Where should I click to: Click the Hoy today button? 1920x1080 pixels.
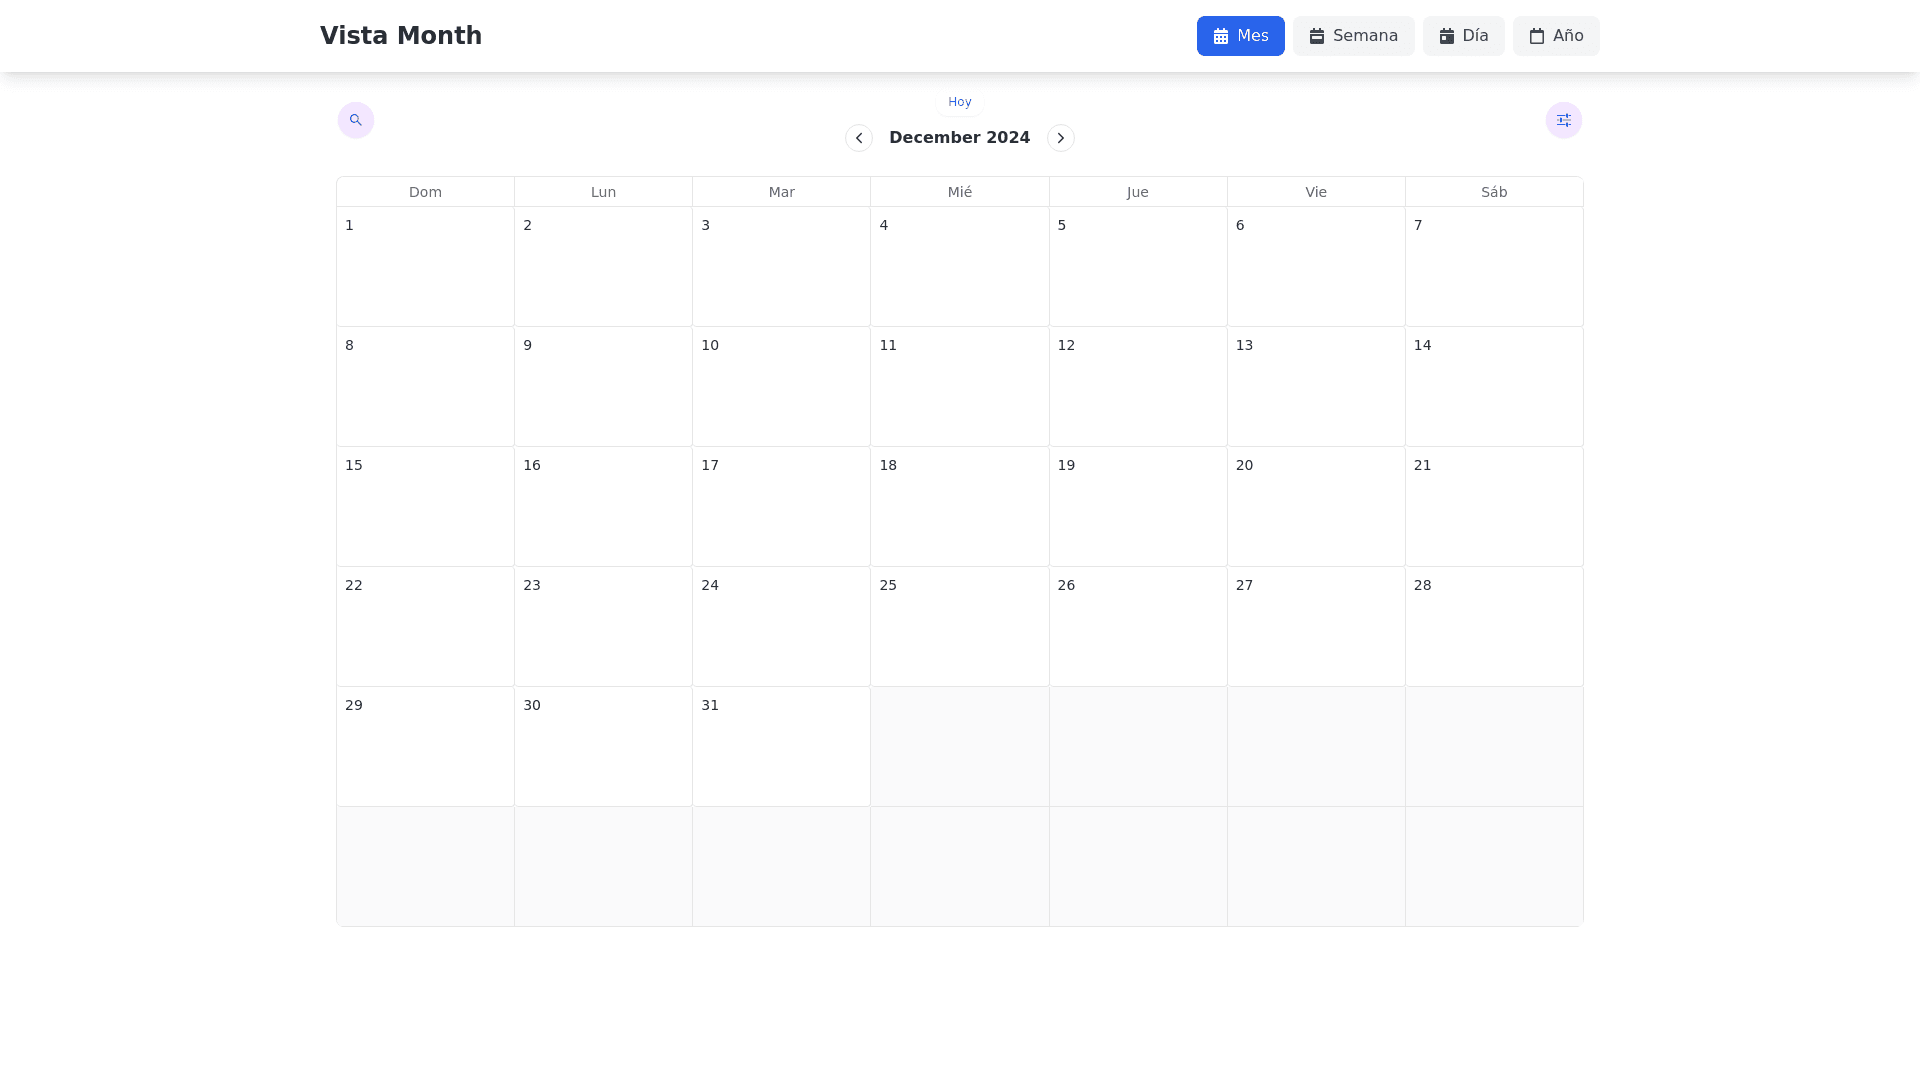(x=959, y=102)
